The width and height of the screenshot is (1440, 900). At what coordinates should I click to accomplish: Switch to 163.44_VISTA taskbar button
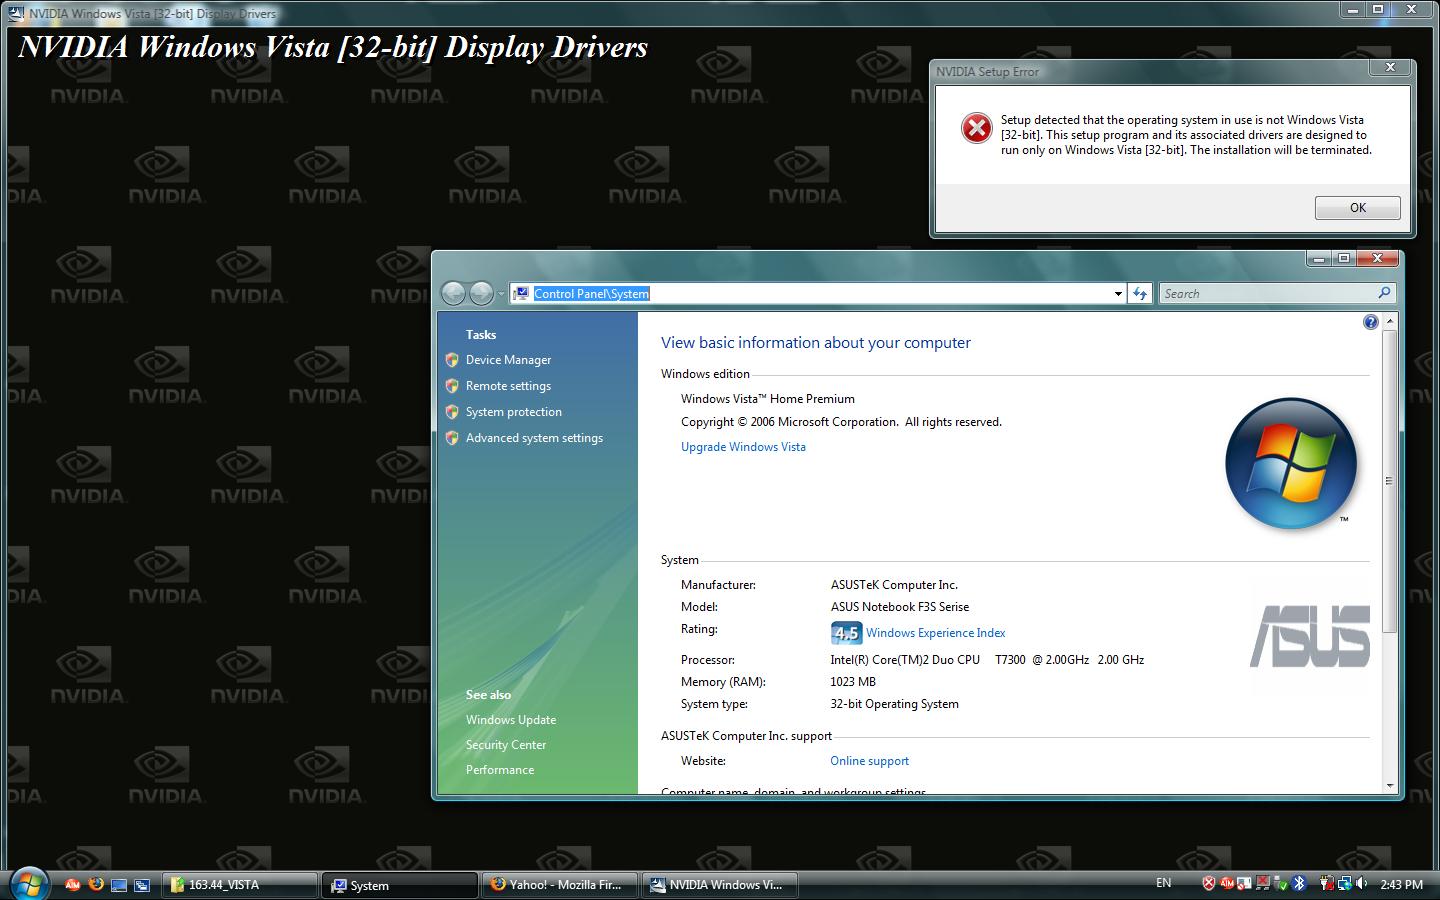pyautogui.click(x=239, y=885)
